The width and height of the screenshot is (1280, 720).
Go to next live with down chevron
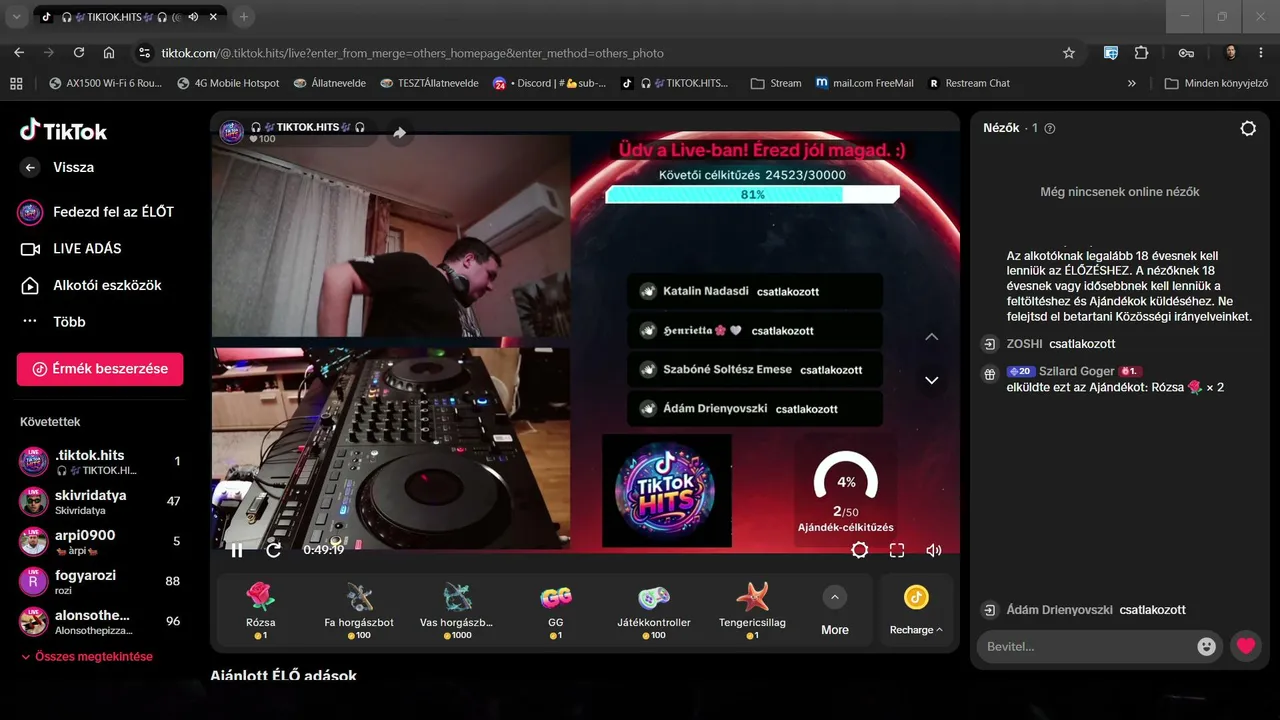pyautogui.click(x=932, y=380)
